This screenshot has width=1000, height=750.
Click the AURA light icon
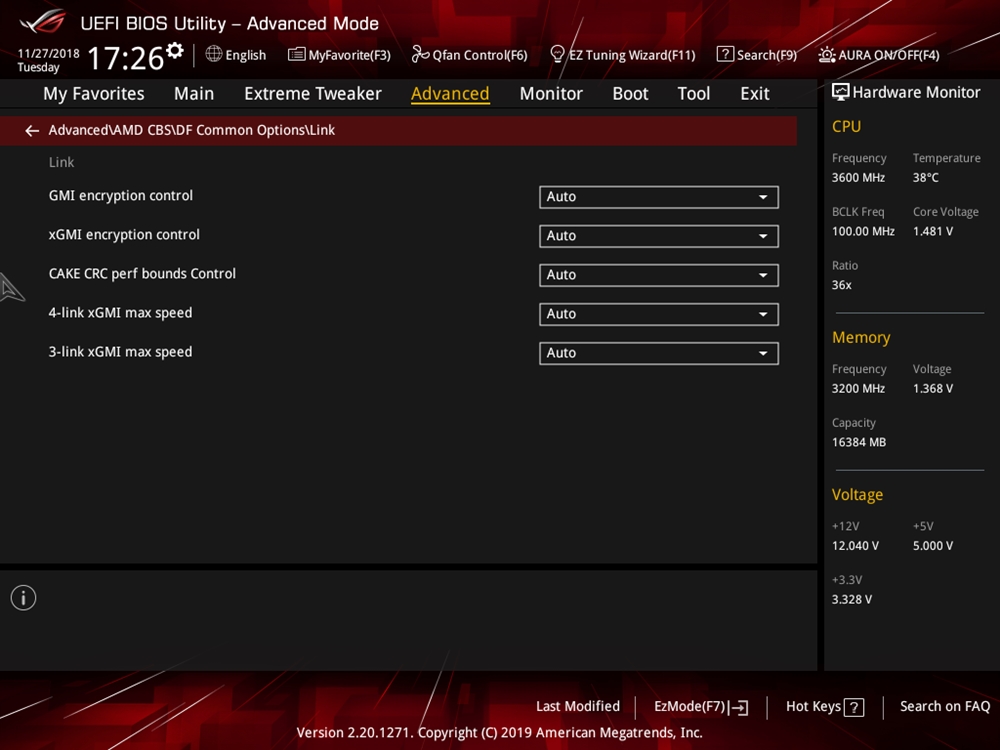pyautogui.click(x=827, y=55)
